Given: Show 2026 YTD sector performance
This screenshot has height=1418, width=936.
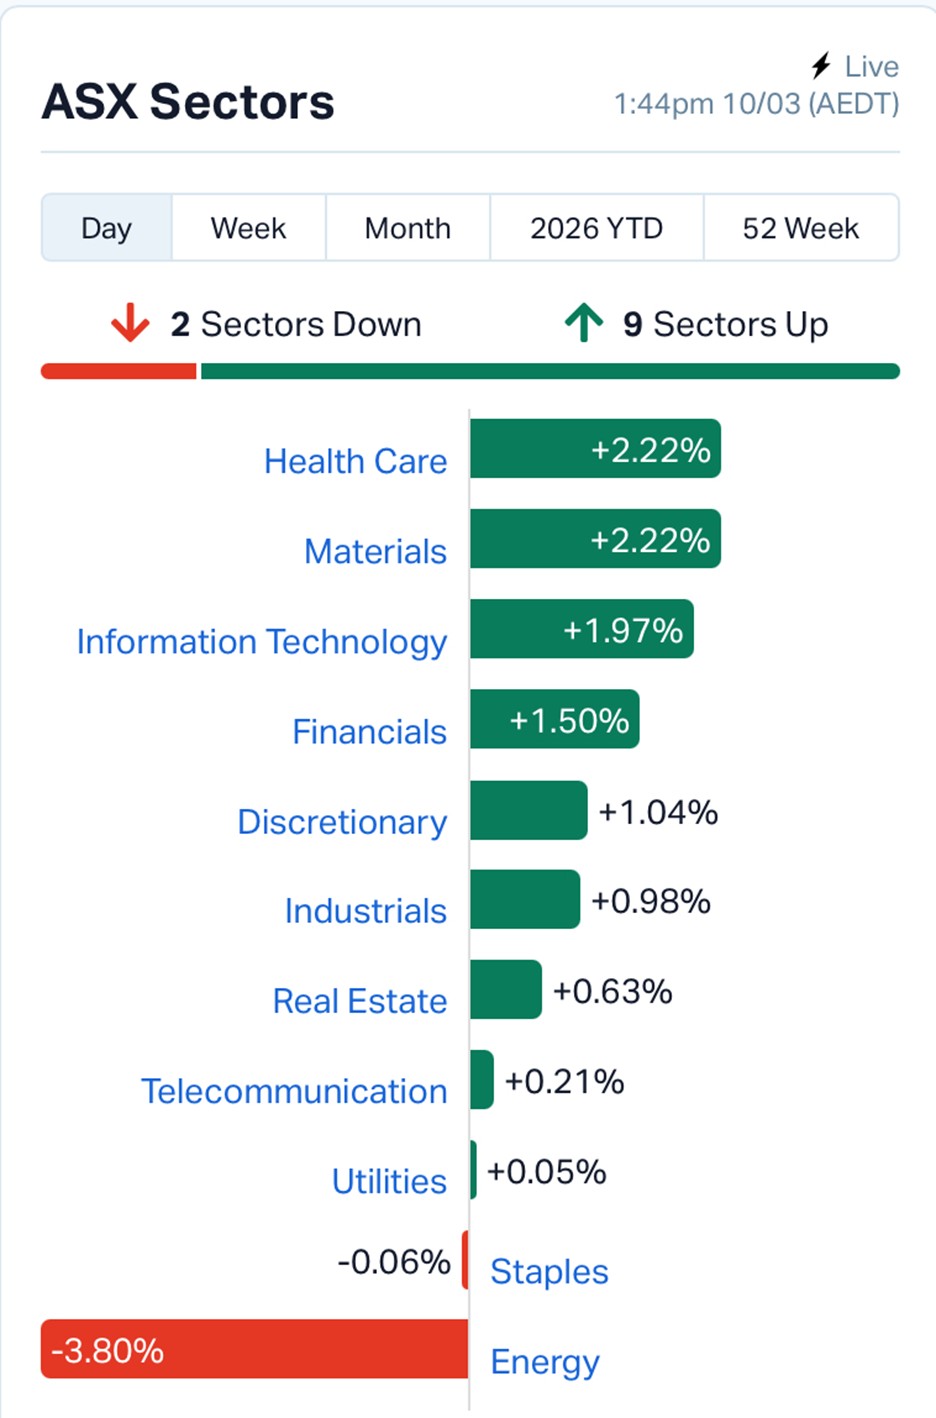Looking at the screenshot, I should click(x=596, y=228).
